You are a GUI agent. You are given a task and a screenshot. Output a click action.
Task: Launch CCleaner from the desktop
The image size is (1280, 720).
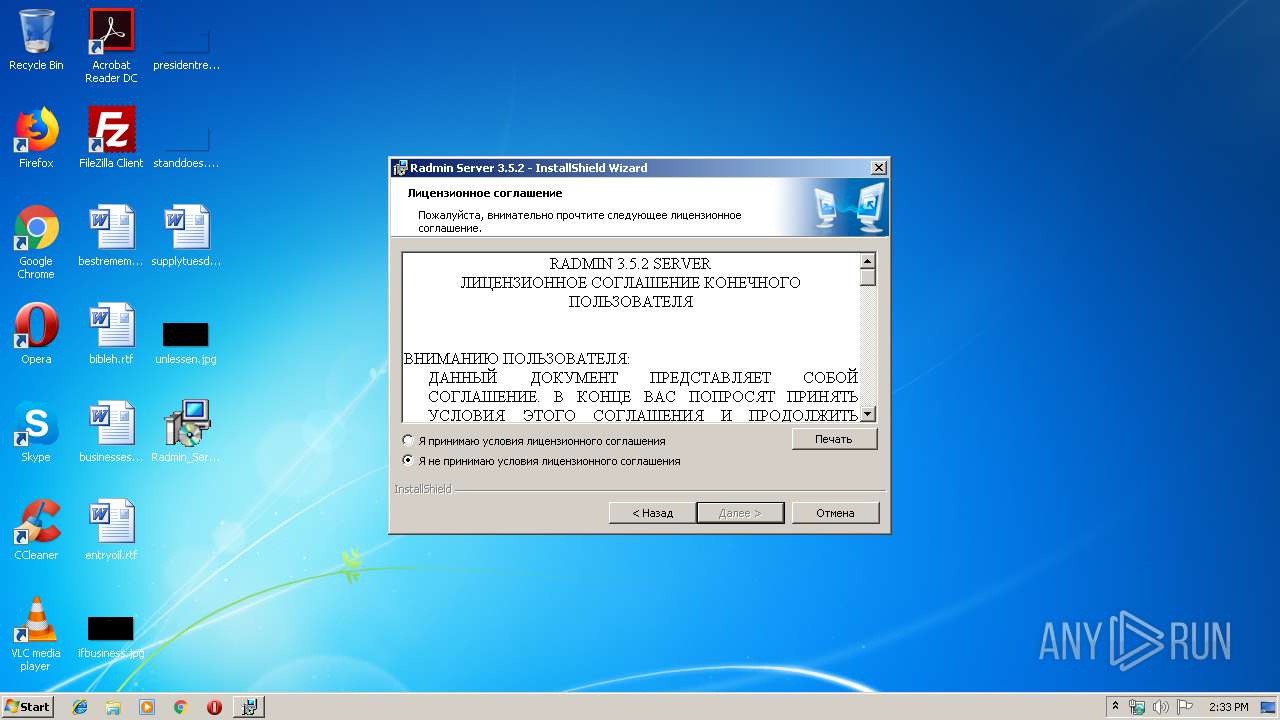click(x=36, y=530)
